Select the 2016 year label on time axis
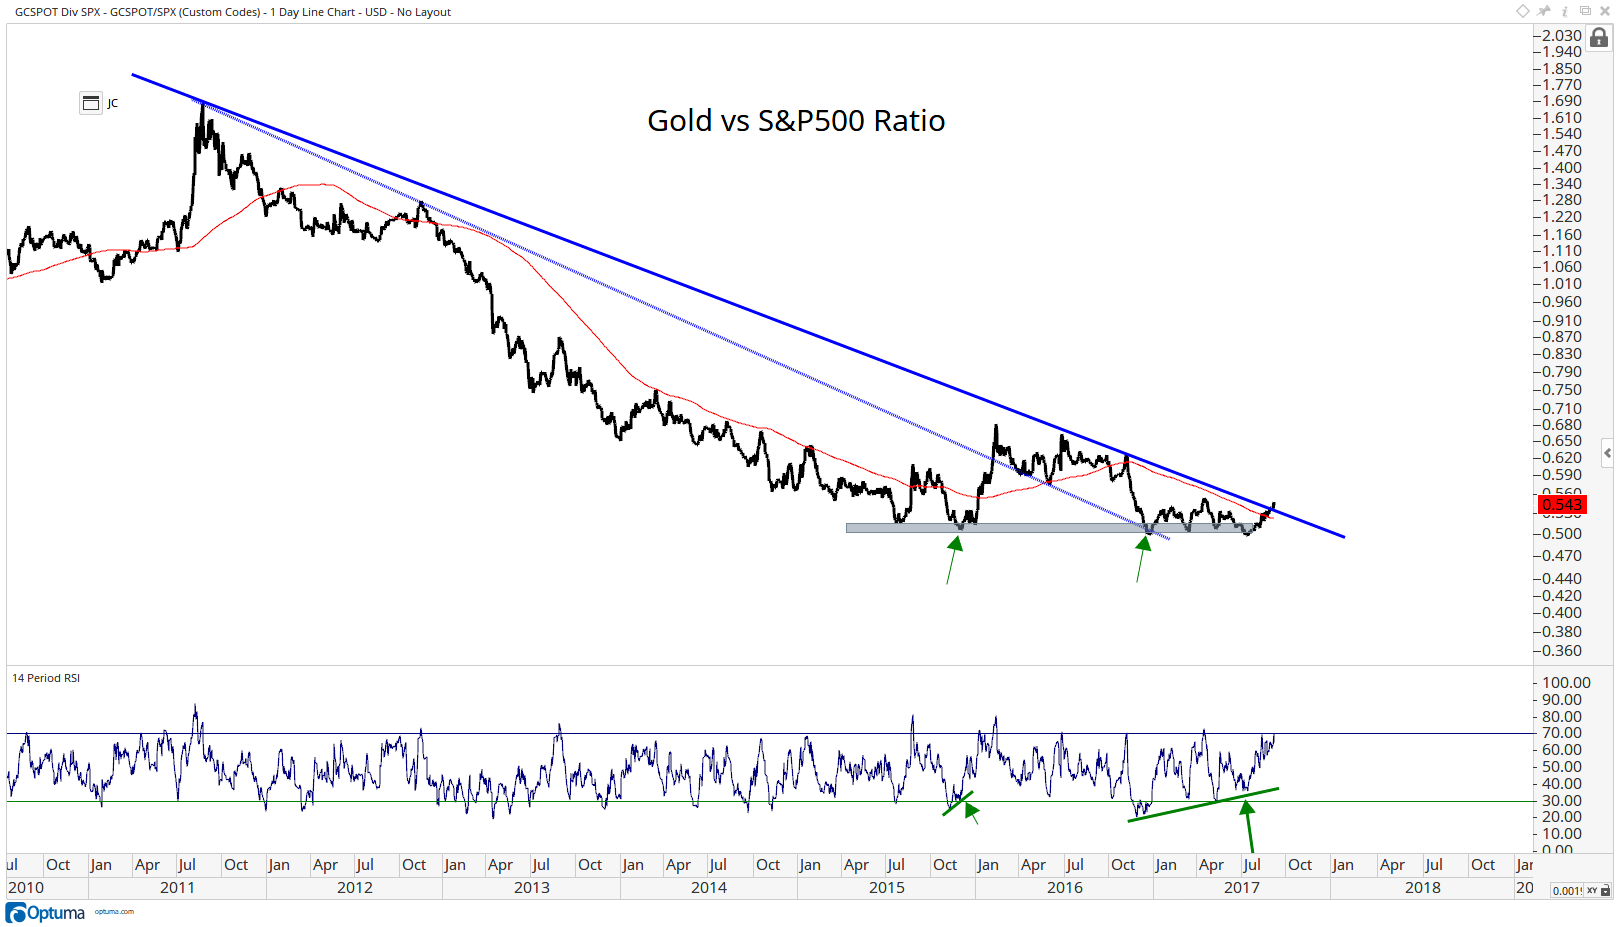 [x=1065, y=888]
